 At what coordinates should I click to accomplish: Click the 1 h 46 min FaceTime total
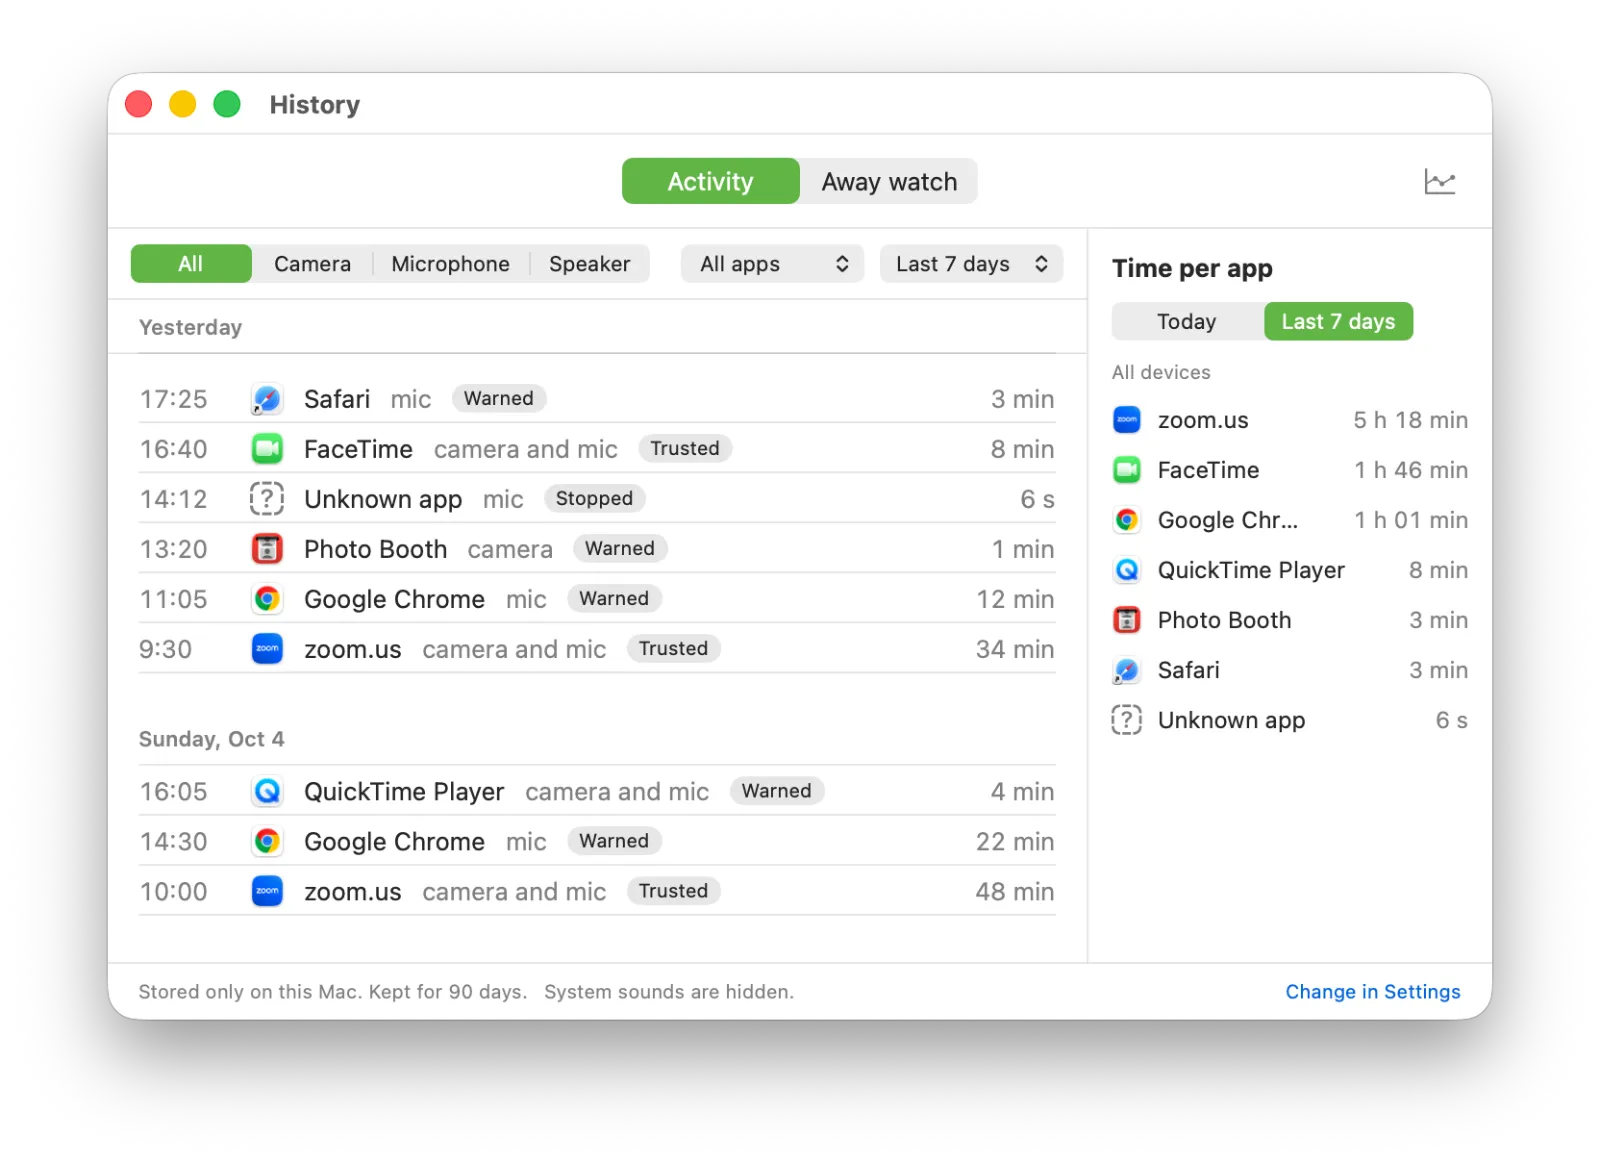click(1411, 470)
